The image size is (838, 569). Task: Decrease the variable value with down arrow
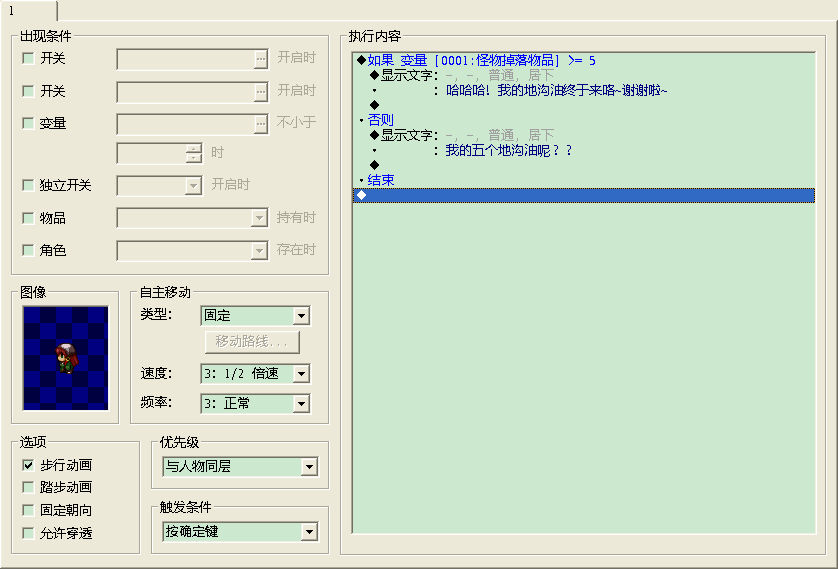coord(193,158)
